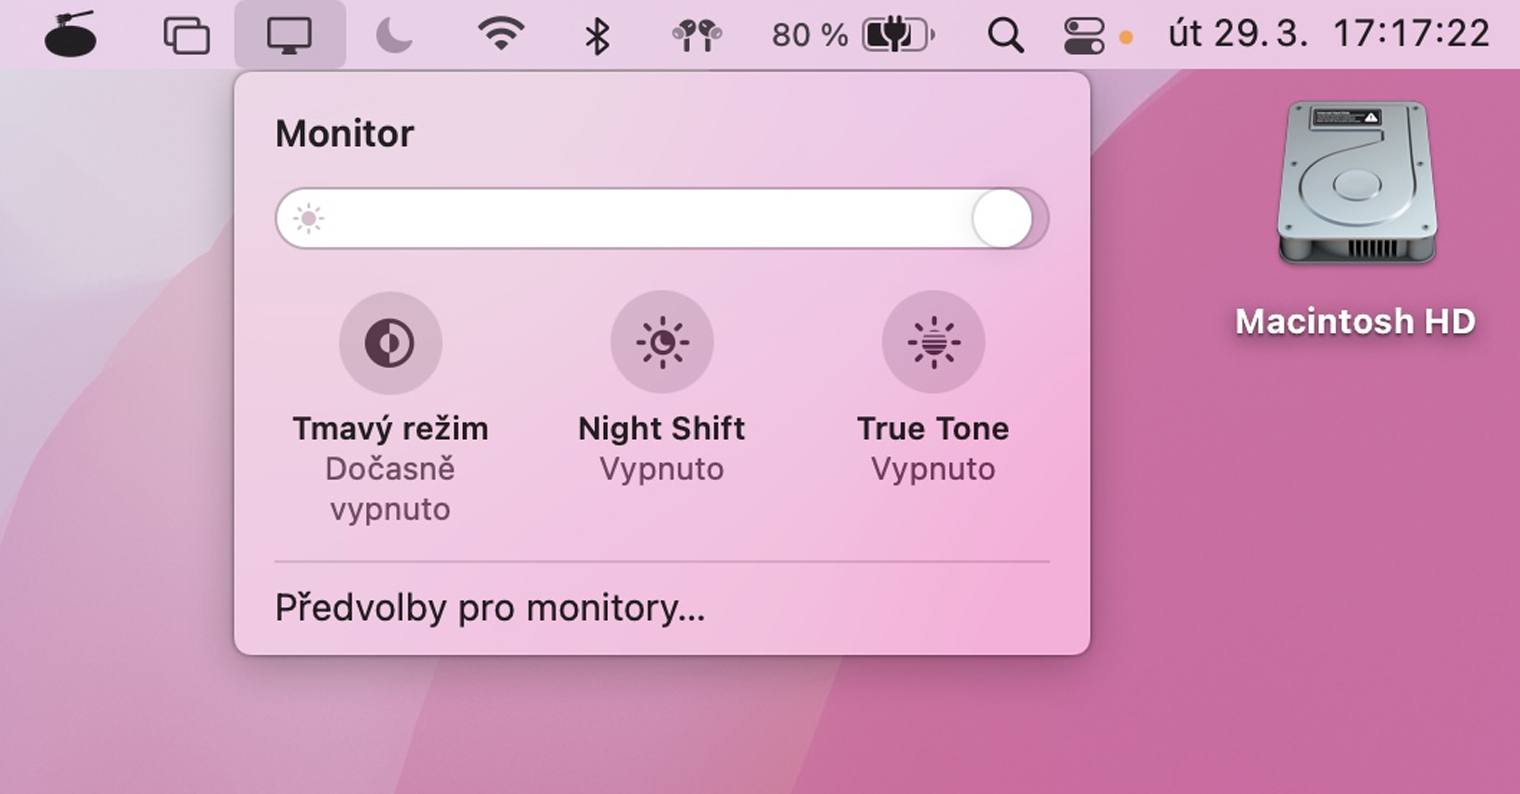Click the Macintosh HD label text
The height and width of the screenshot is (794, 1520).
click(x=1355, y=321)
